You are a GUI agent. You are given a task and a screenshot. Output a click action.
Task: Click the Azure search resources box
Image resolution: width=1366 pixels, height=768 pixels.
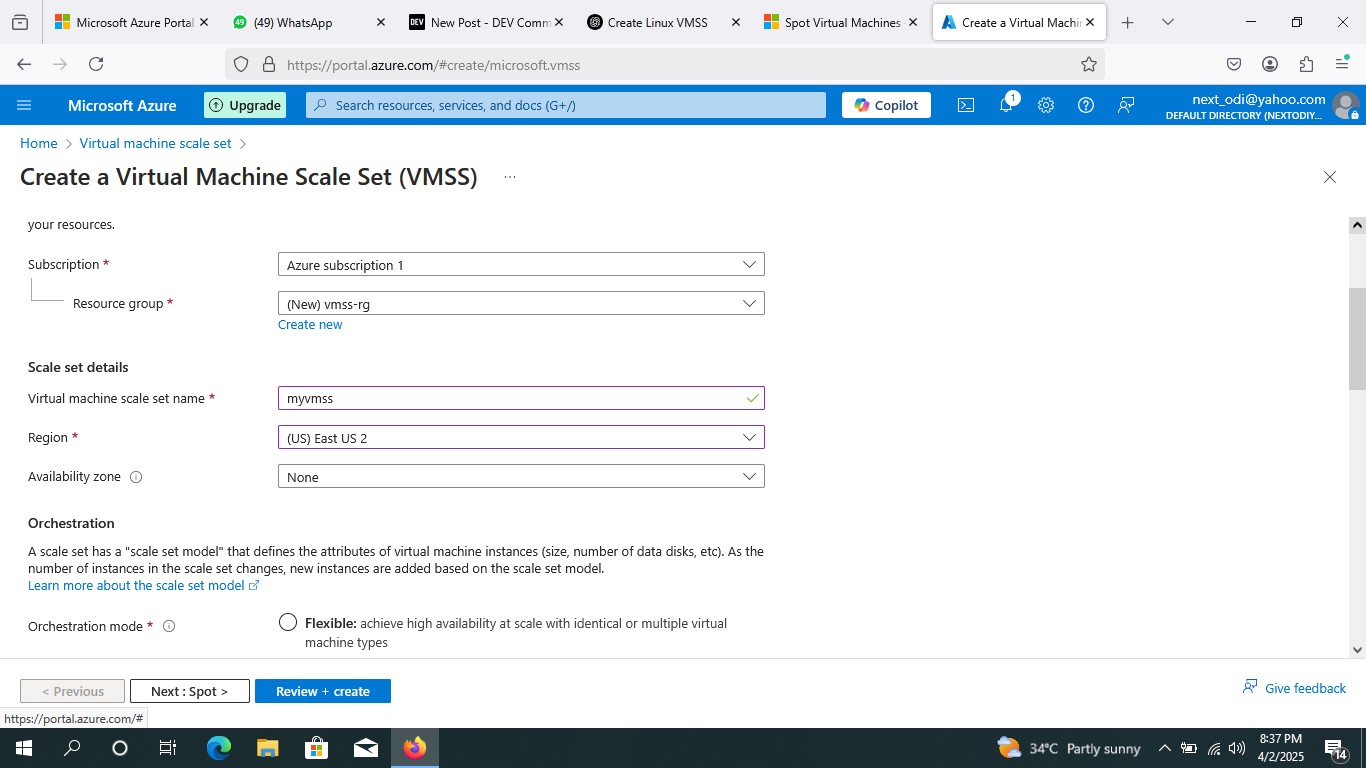click(566, 105)
